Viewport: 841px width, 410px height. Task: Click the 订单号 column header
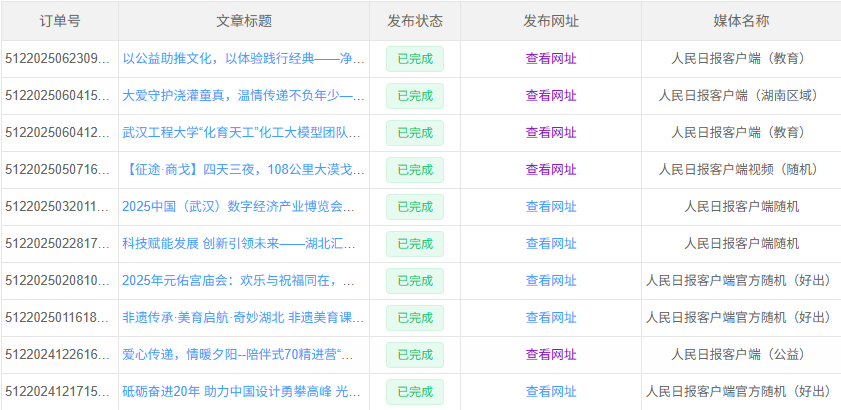pos(60,21)
